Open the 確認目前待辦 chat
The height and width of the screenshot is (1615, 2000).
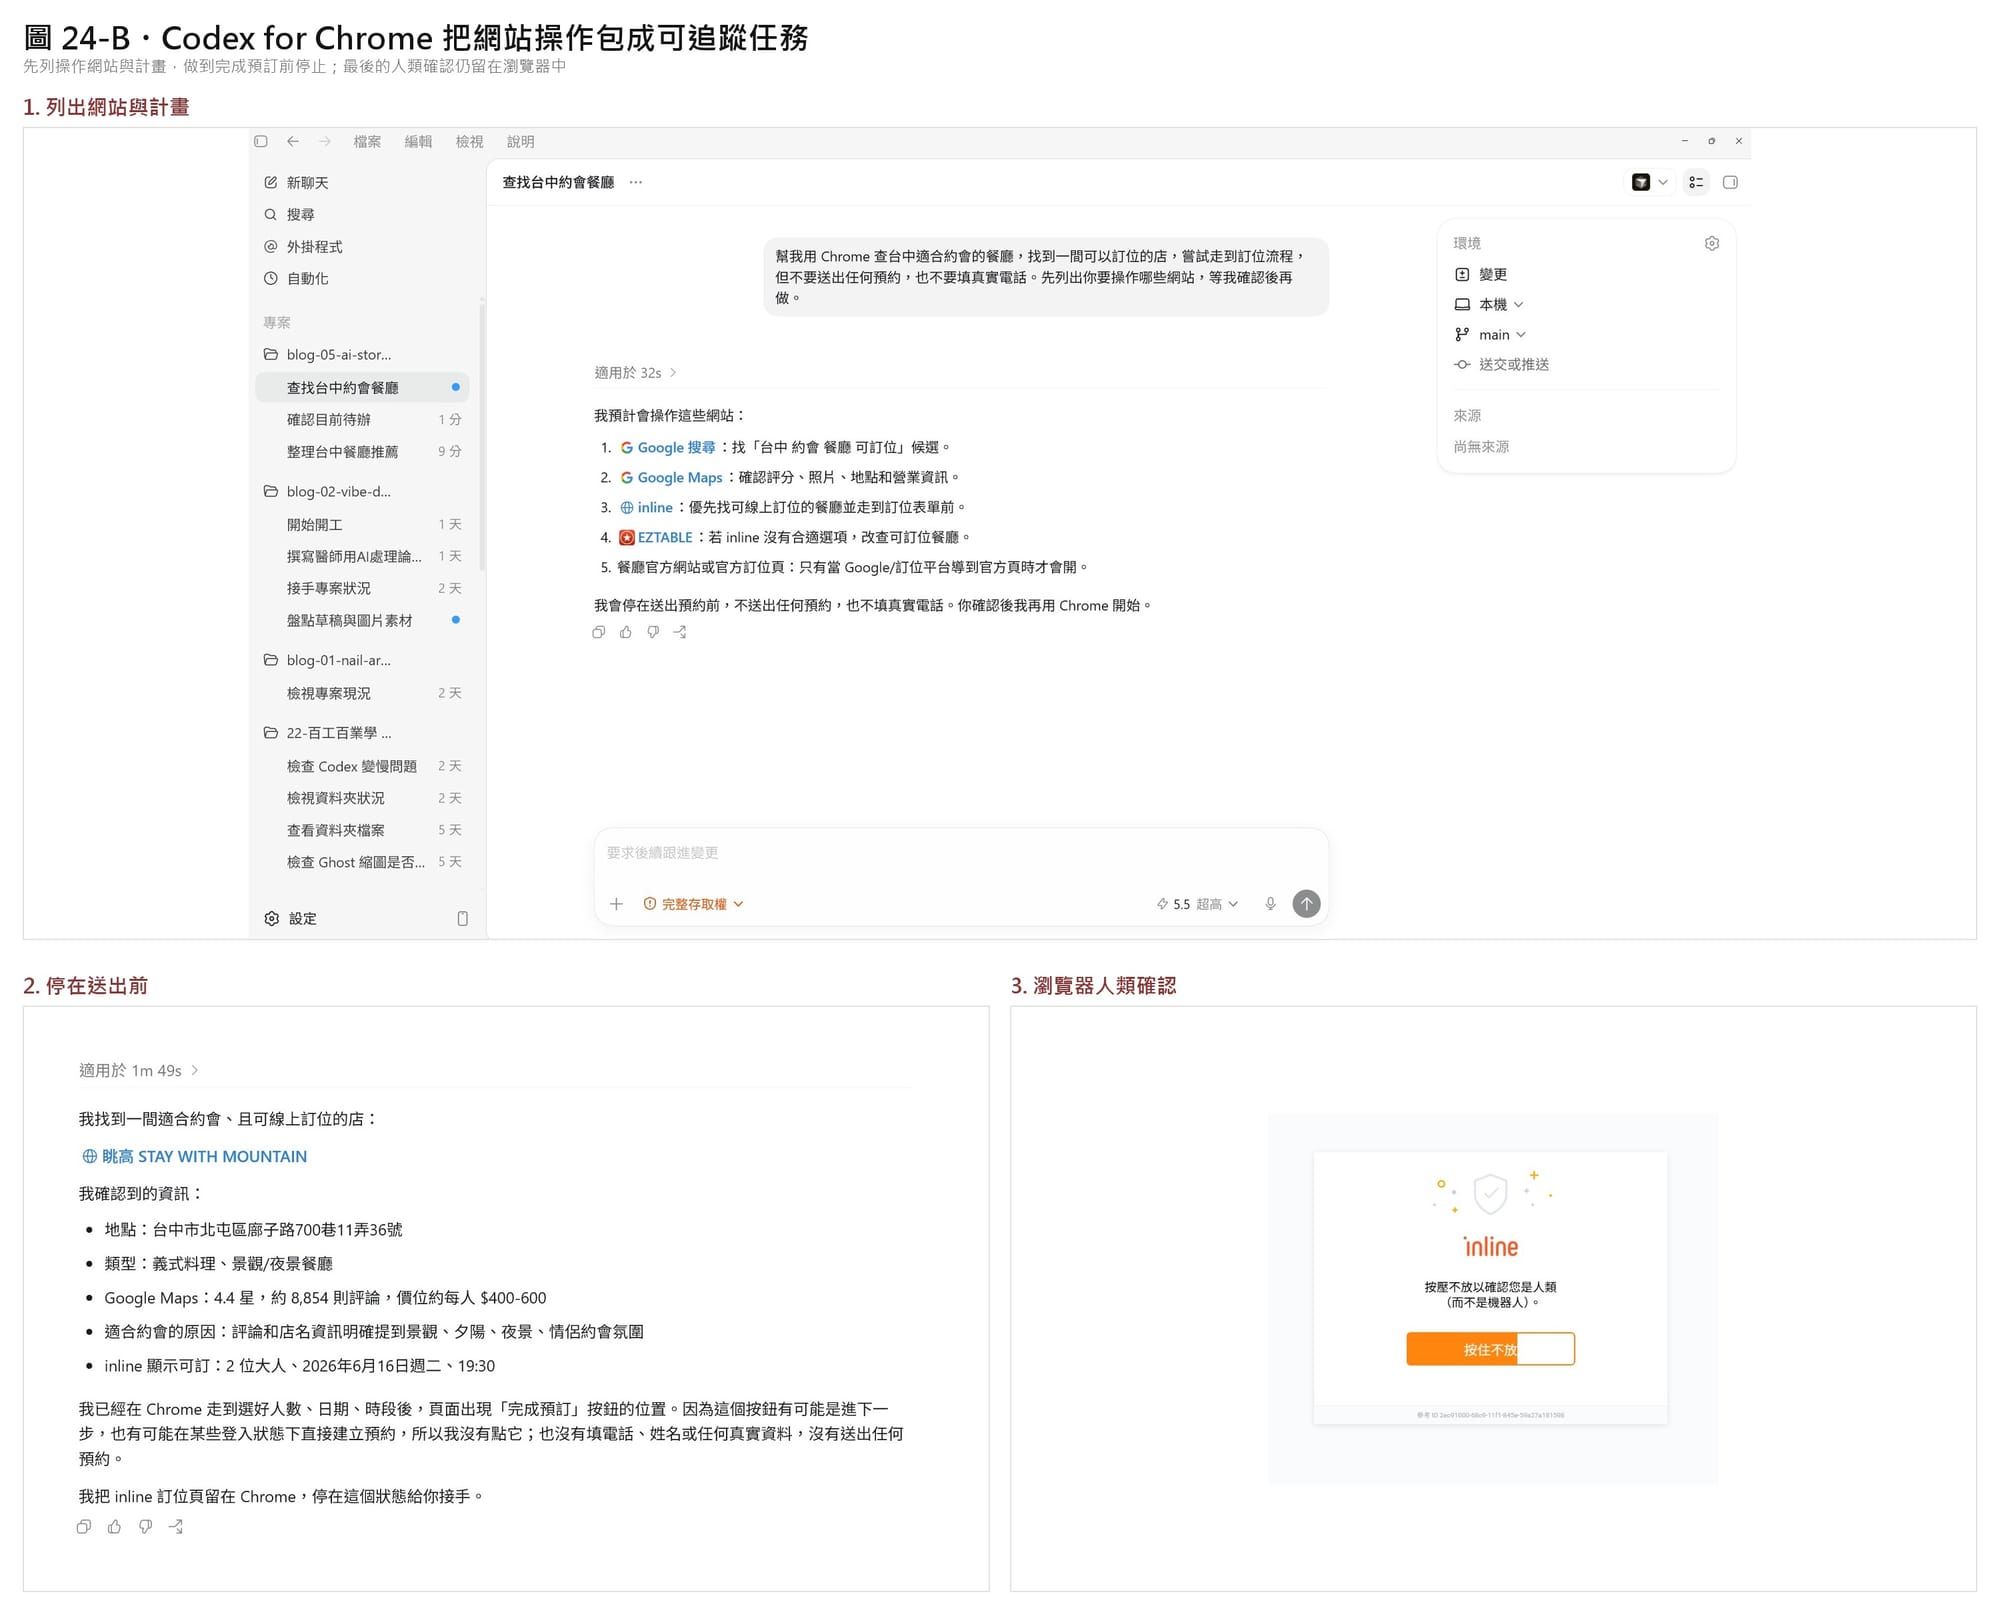click(x=362, y=420)
